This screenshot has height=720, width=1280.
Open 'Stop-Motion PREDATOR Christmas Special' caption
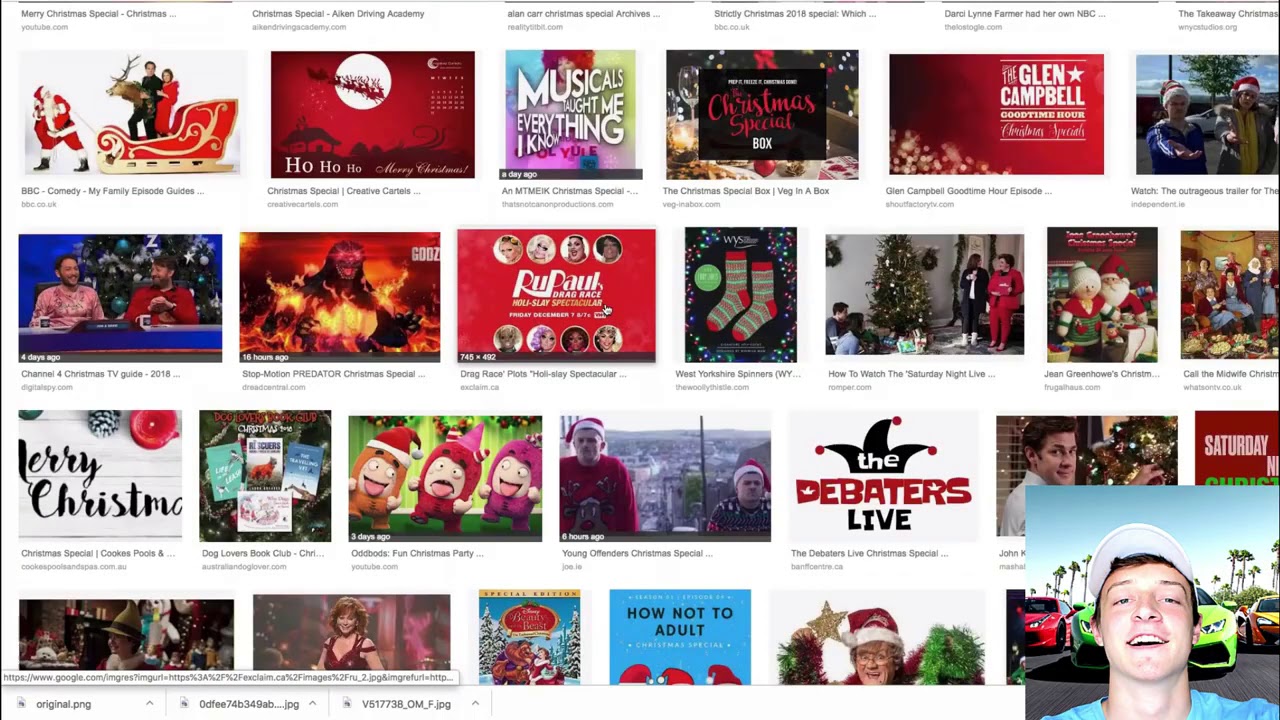point(334,374)
